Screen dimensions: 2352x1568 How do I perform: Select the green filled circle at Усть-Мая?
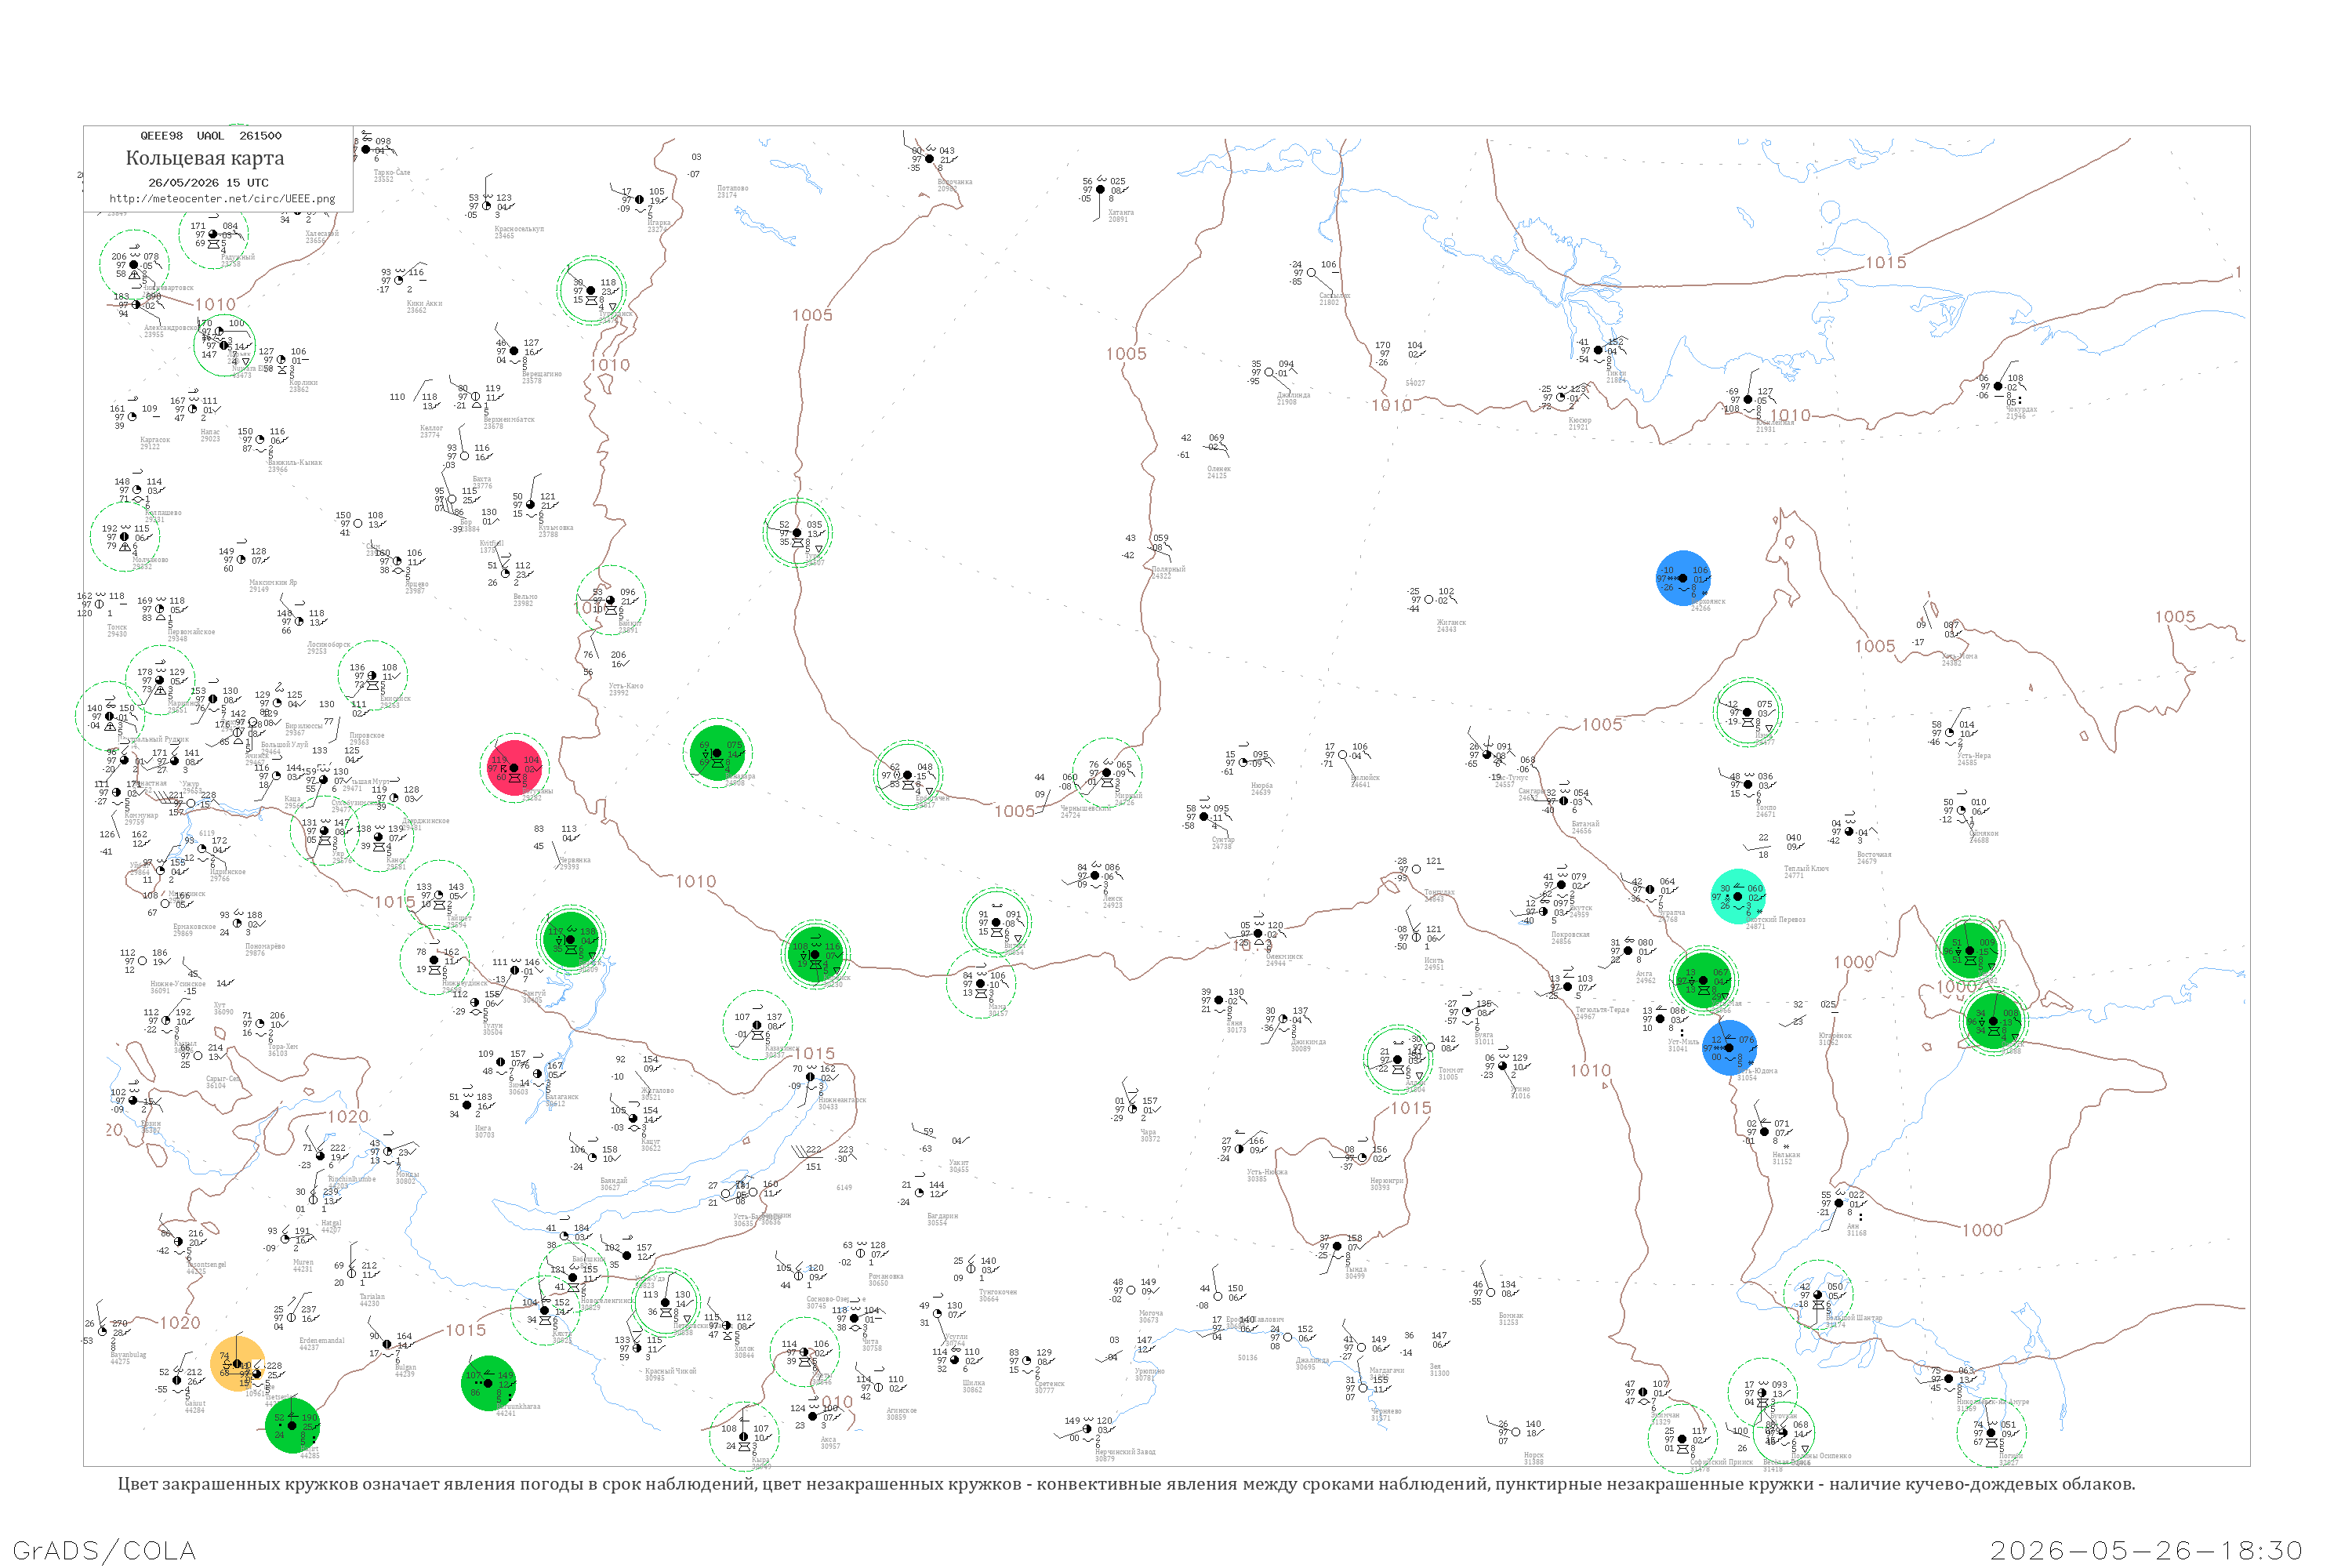(1703, 980)
